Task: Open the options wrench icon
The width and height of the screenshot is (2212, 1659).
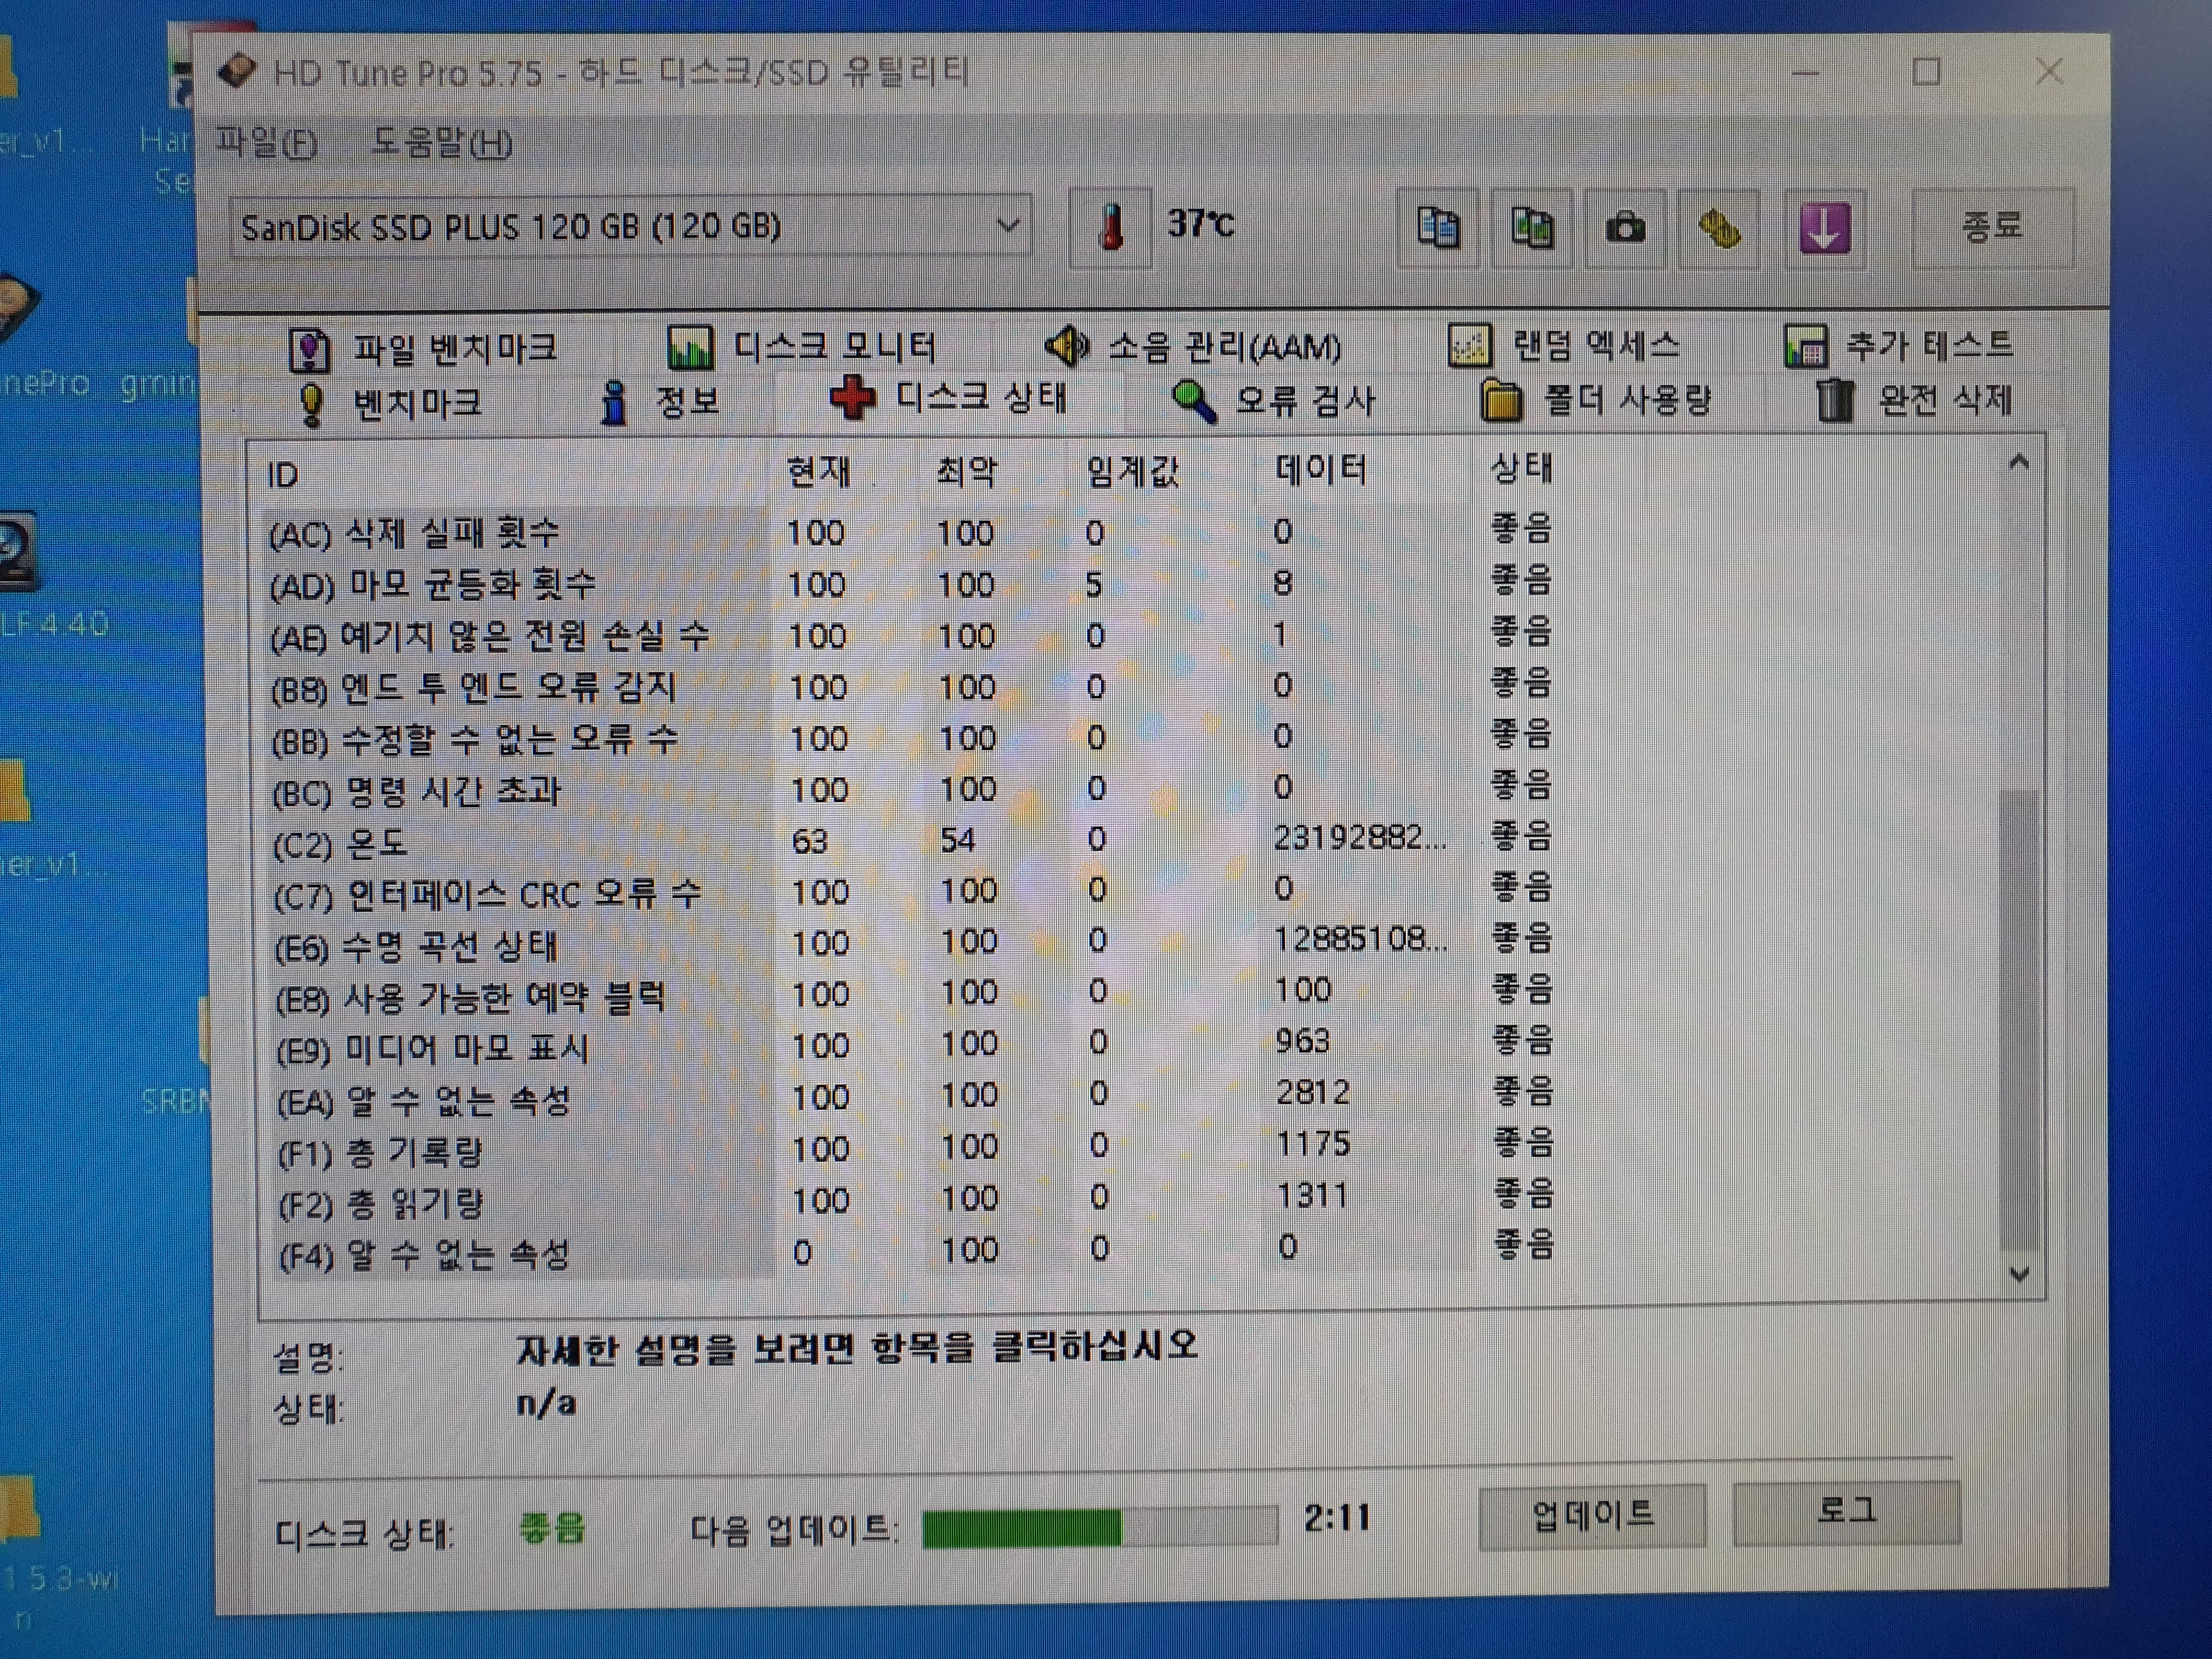Action: coord(1719,228)
